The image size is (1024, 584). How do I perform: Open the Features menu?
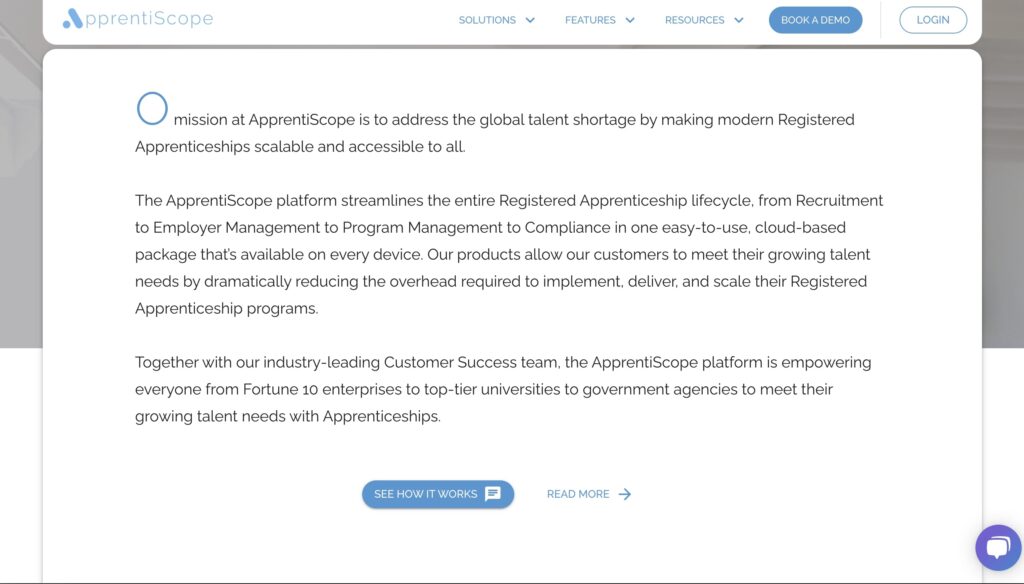590,20
